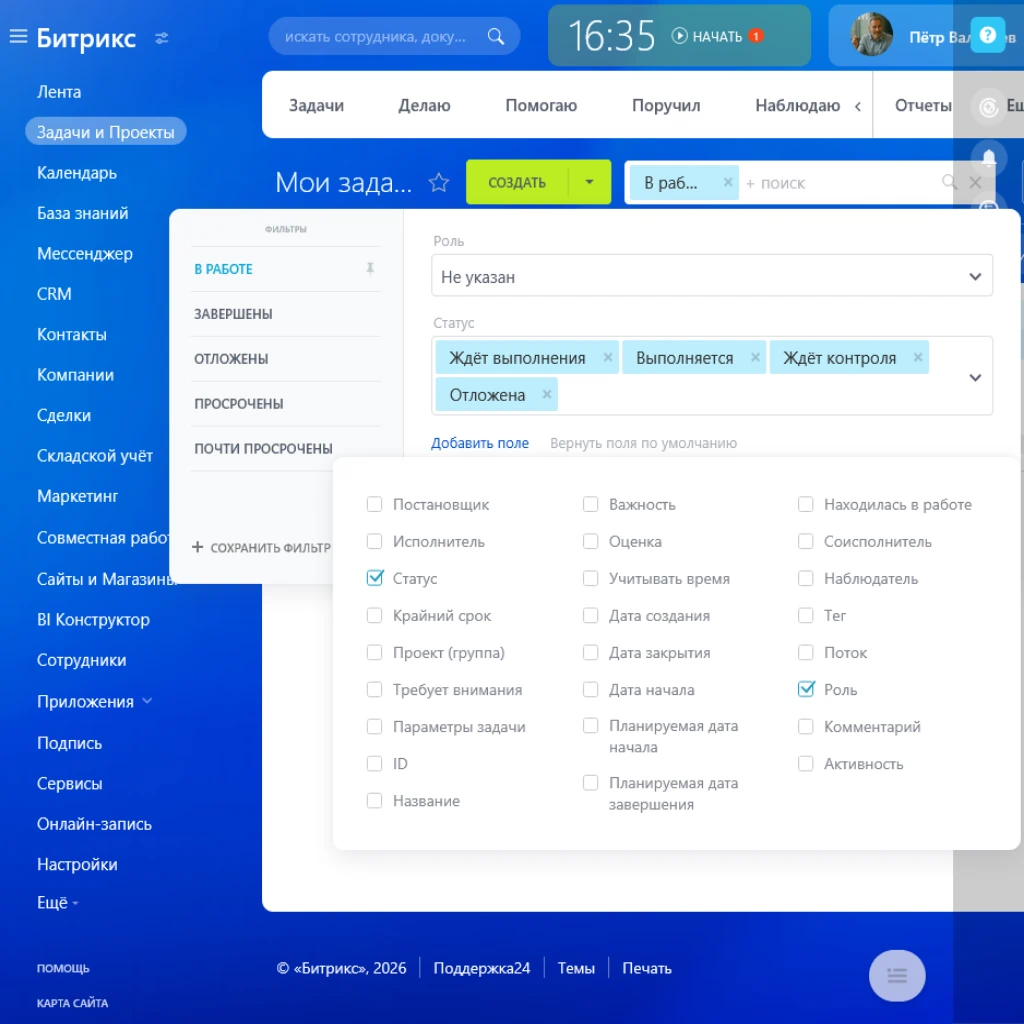Click the plus icon for Сохранить фильтр
This screenshot has width=1024, height=1024.
coord(198,548)
